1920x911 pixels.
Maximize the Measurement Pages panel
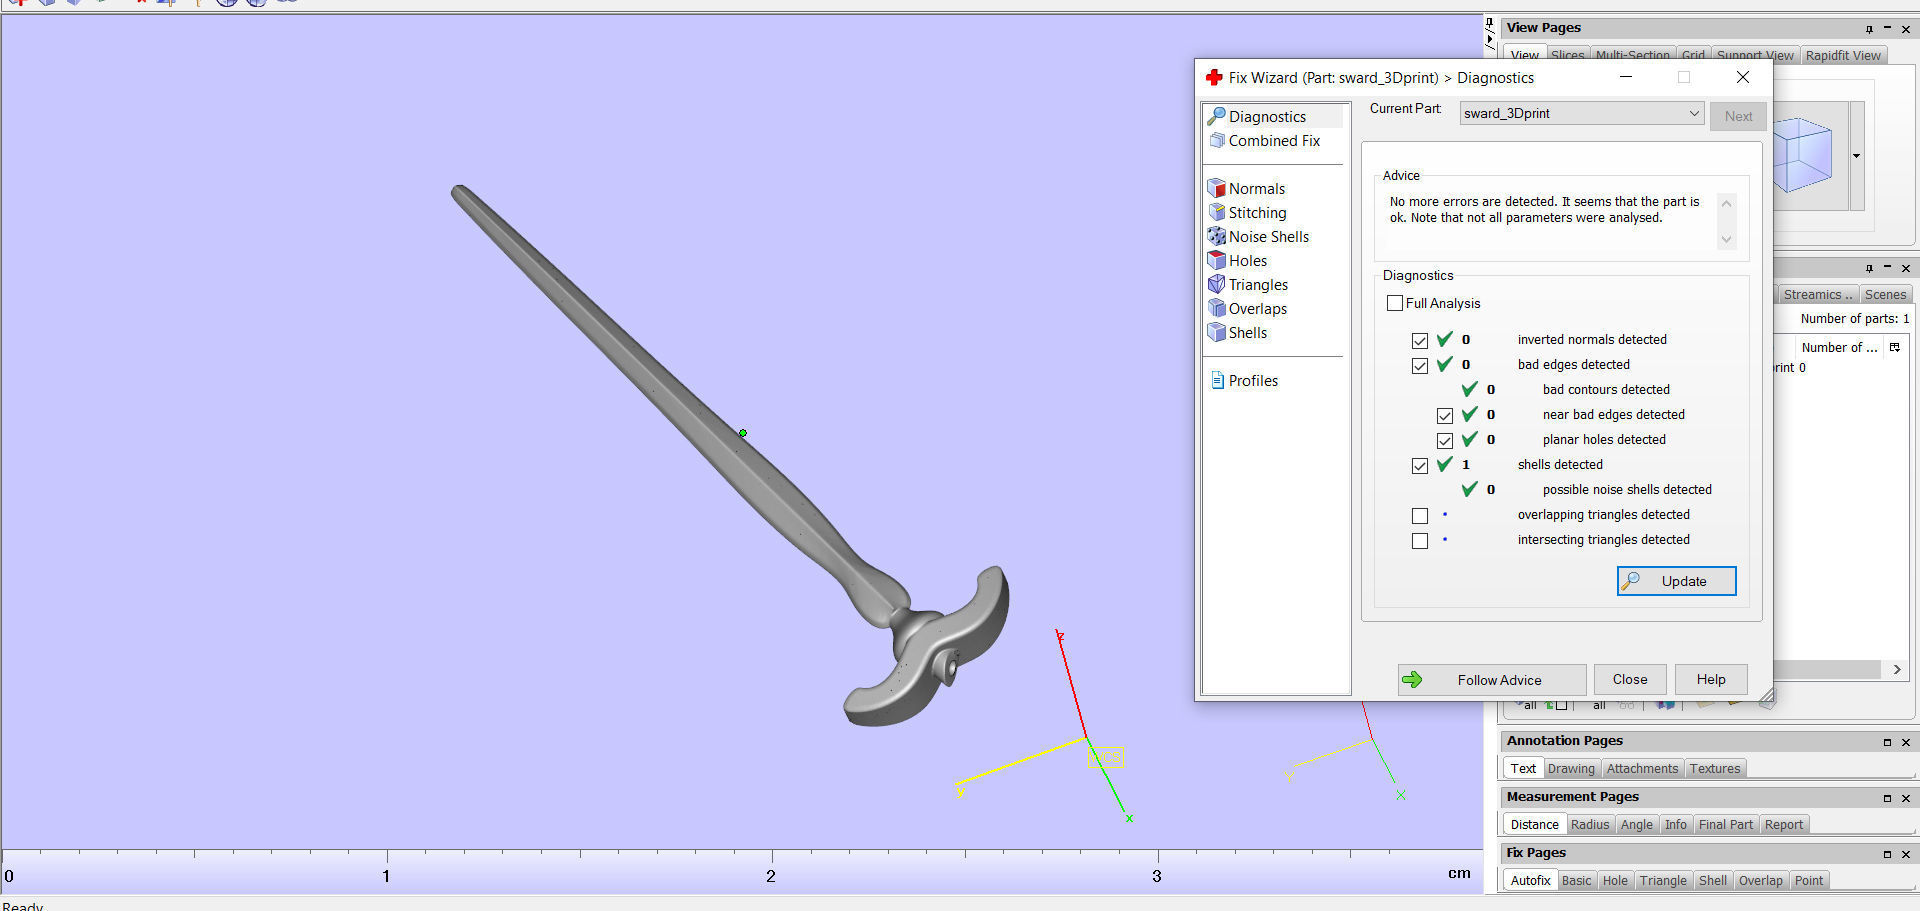pos(1887,798)
